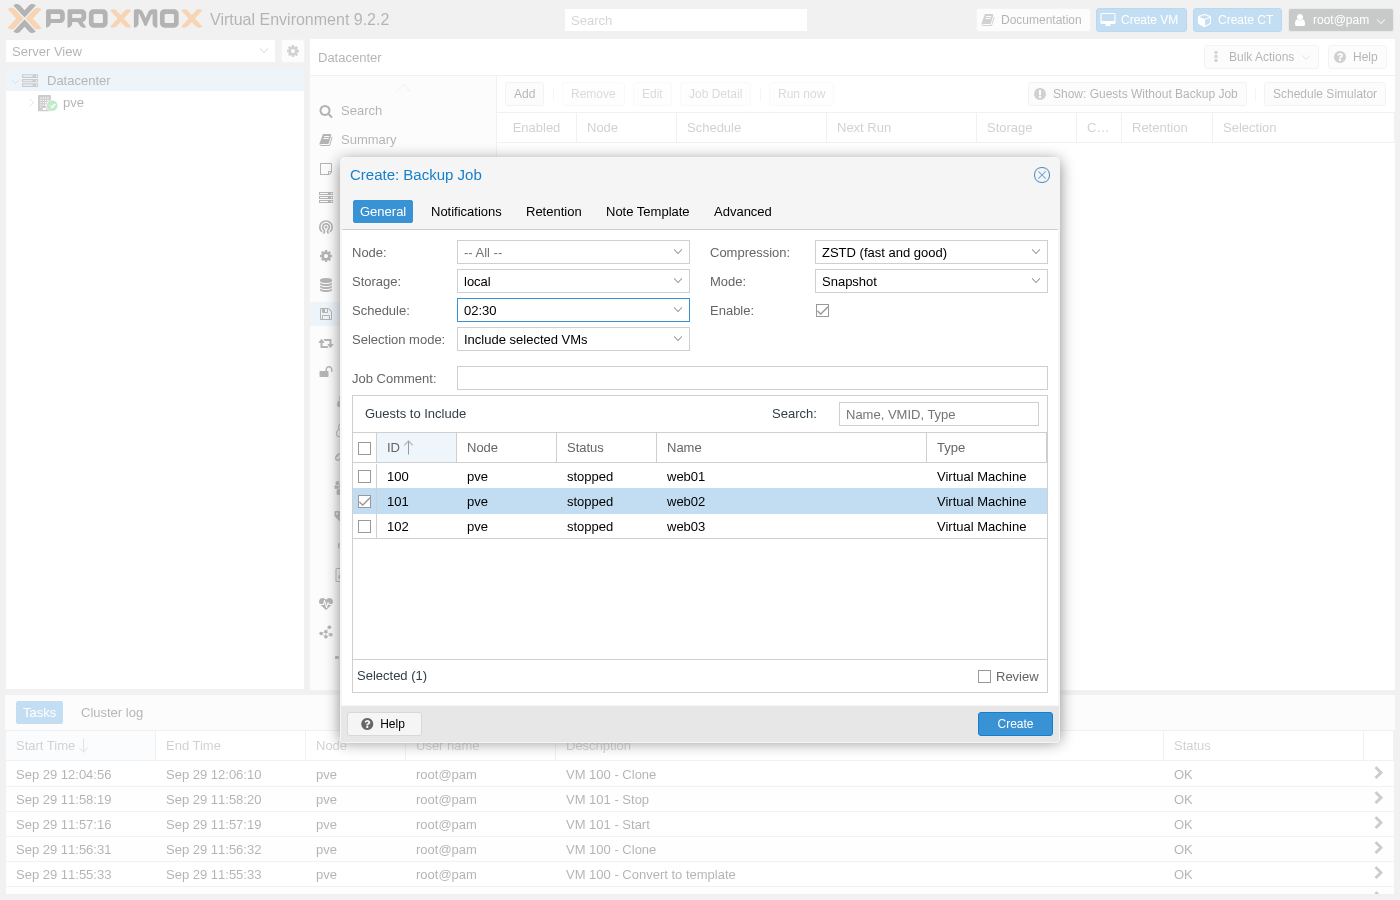
Task: Switch to General tab
Action: click(x=383, y=212)
